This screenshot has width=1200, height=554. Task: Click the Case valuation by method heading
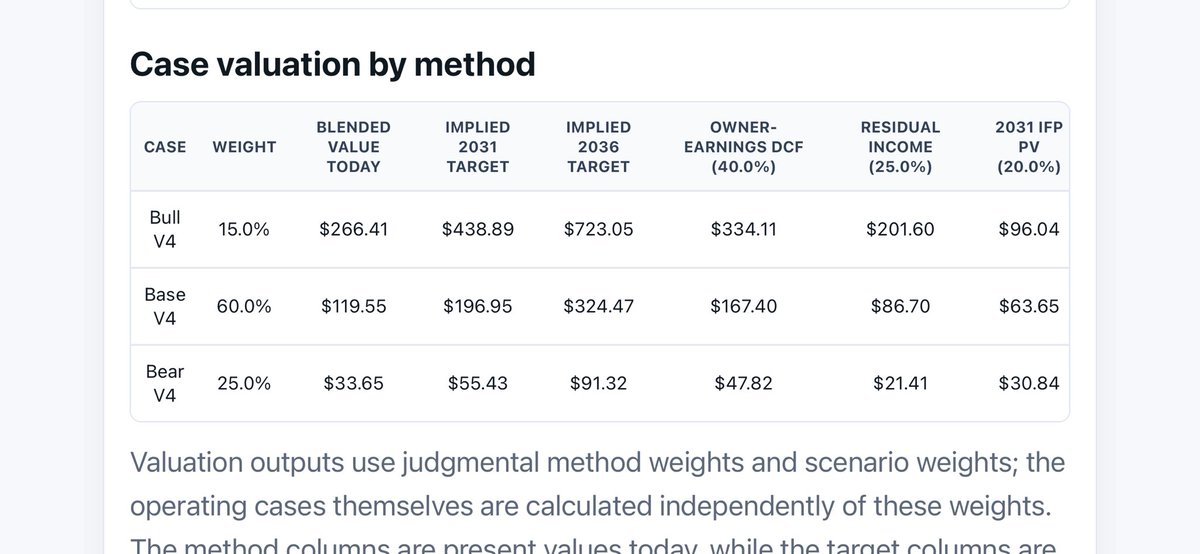[x=333, y=64]
